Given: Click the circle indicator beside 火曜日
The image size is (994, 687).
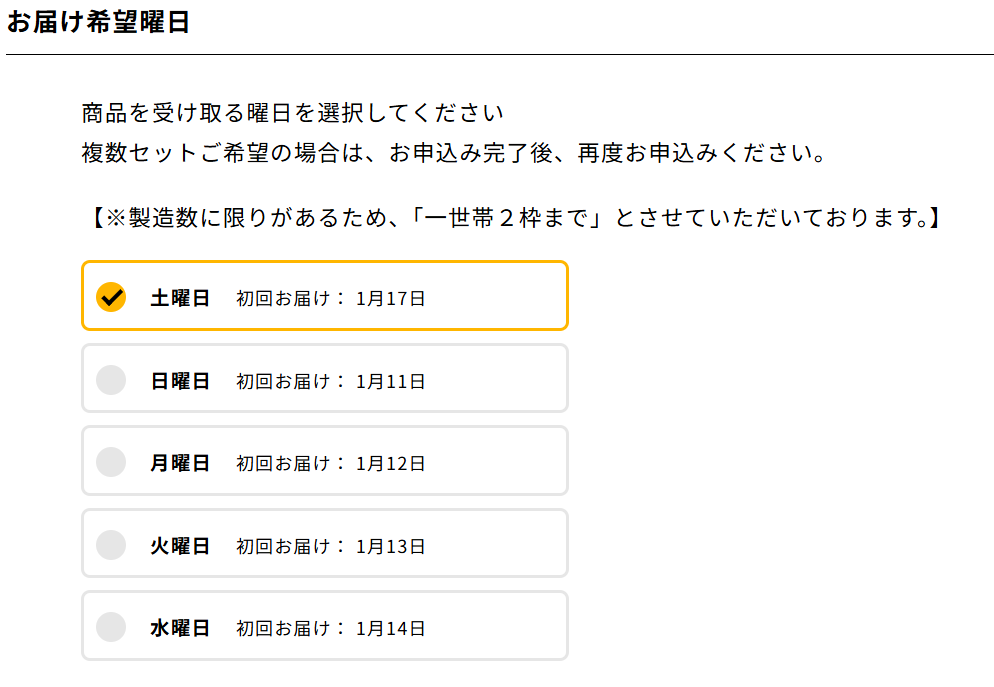Looking at the screenshot, I should (110, 543).
